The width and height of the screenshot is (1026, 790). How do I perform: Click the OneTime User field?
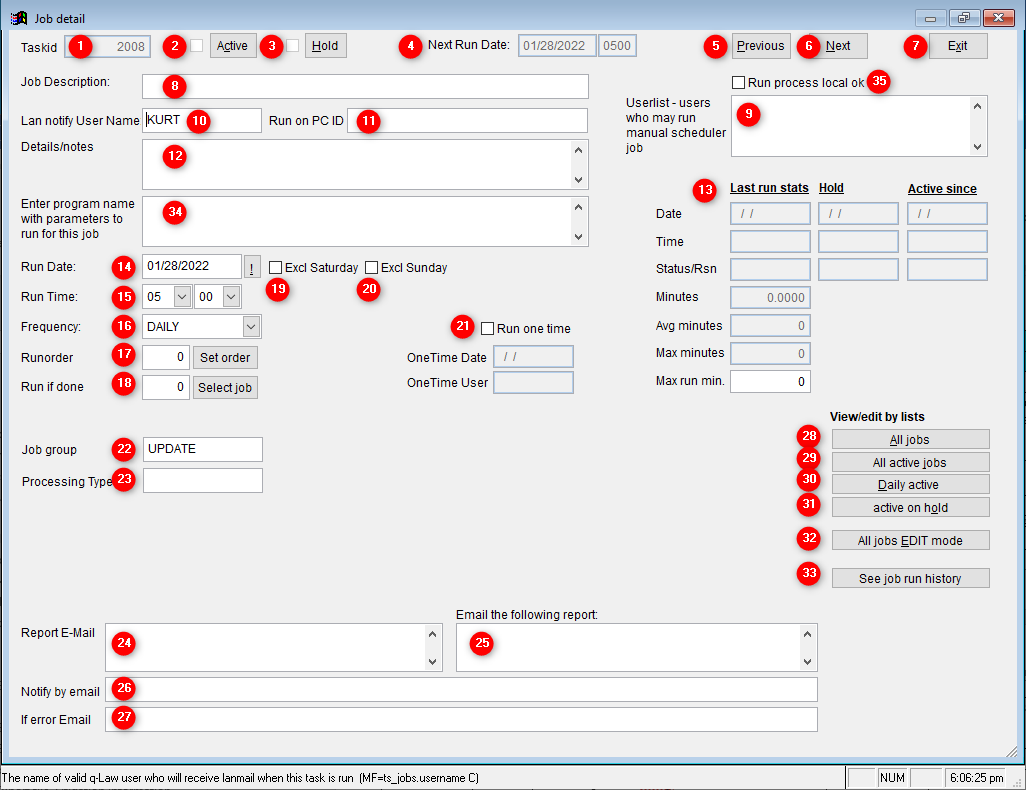coord(533,383)
